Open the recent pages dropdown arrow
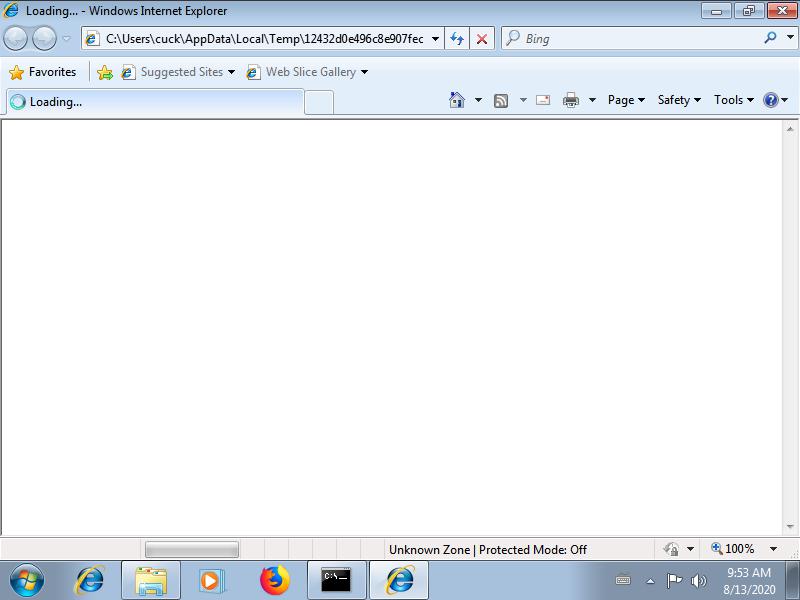The height and width of the screenshot is (600, 800). [67, 39]
